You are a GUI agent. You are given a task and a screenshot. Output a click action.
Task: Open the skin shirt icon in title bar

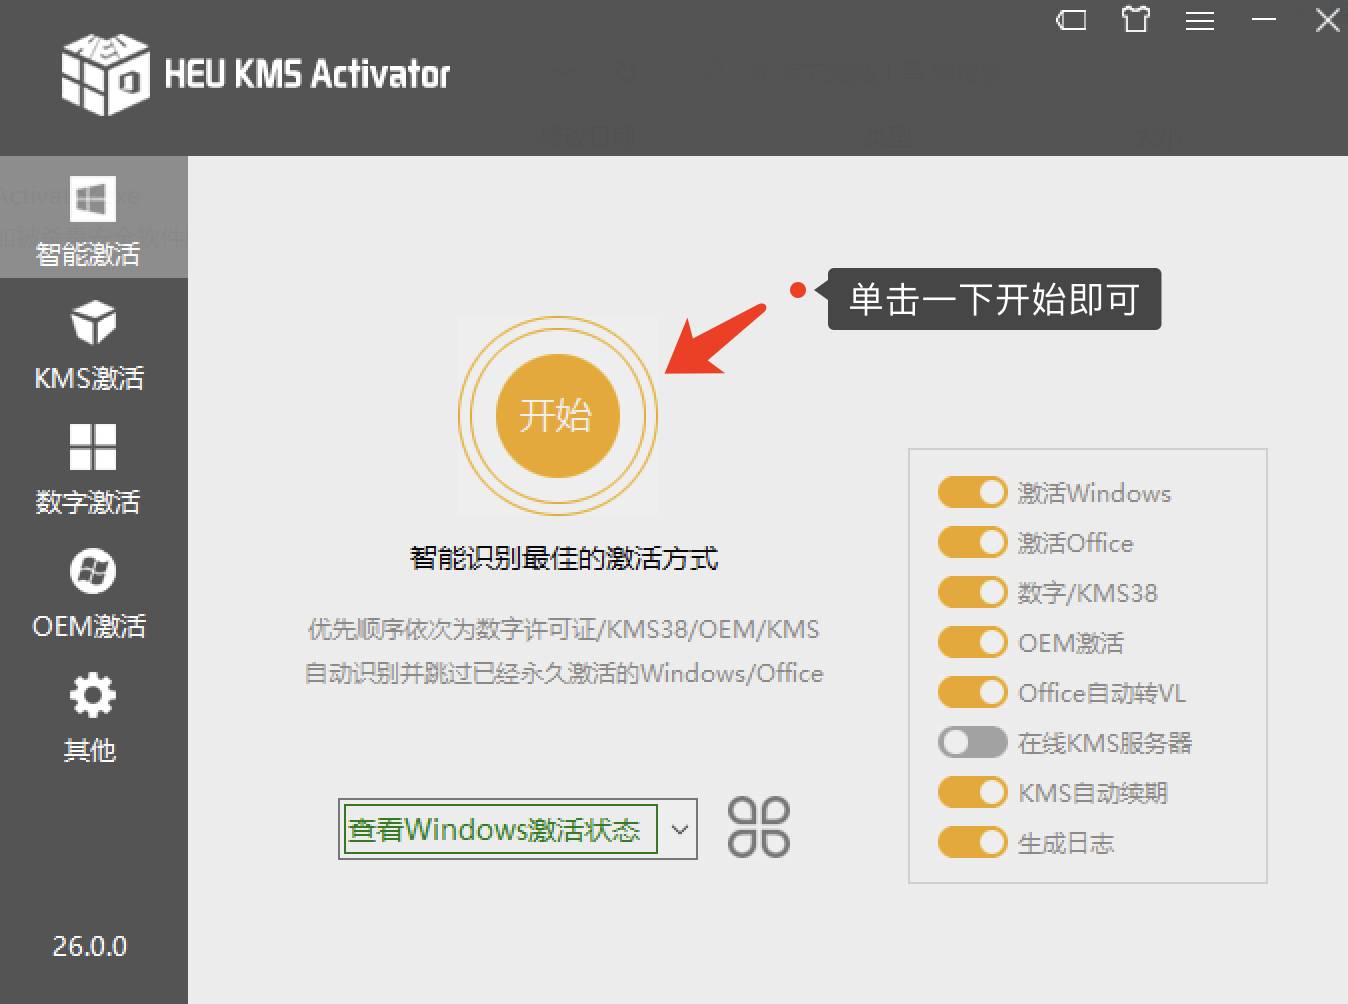[1136, 20]
